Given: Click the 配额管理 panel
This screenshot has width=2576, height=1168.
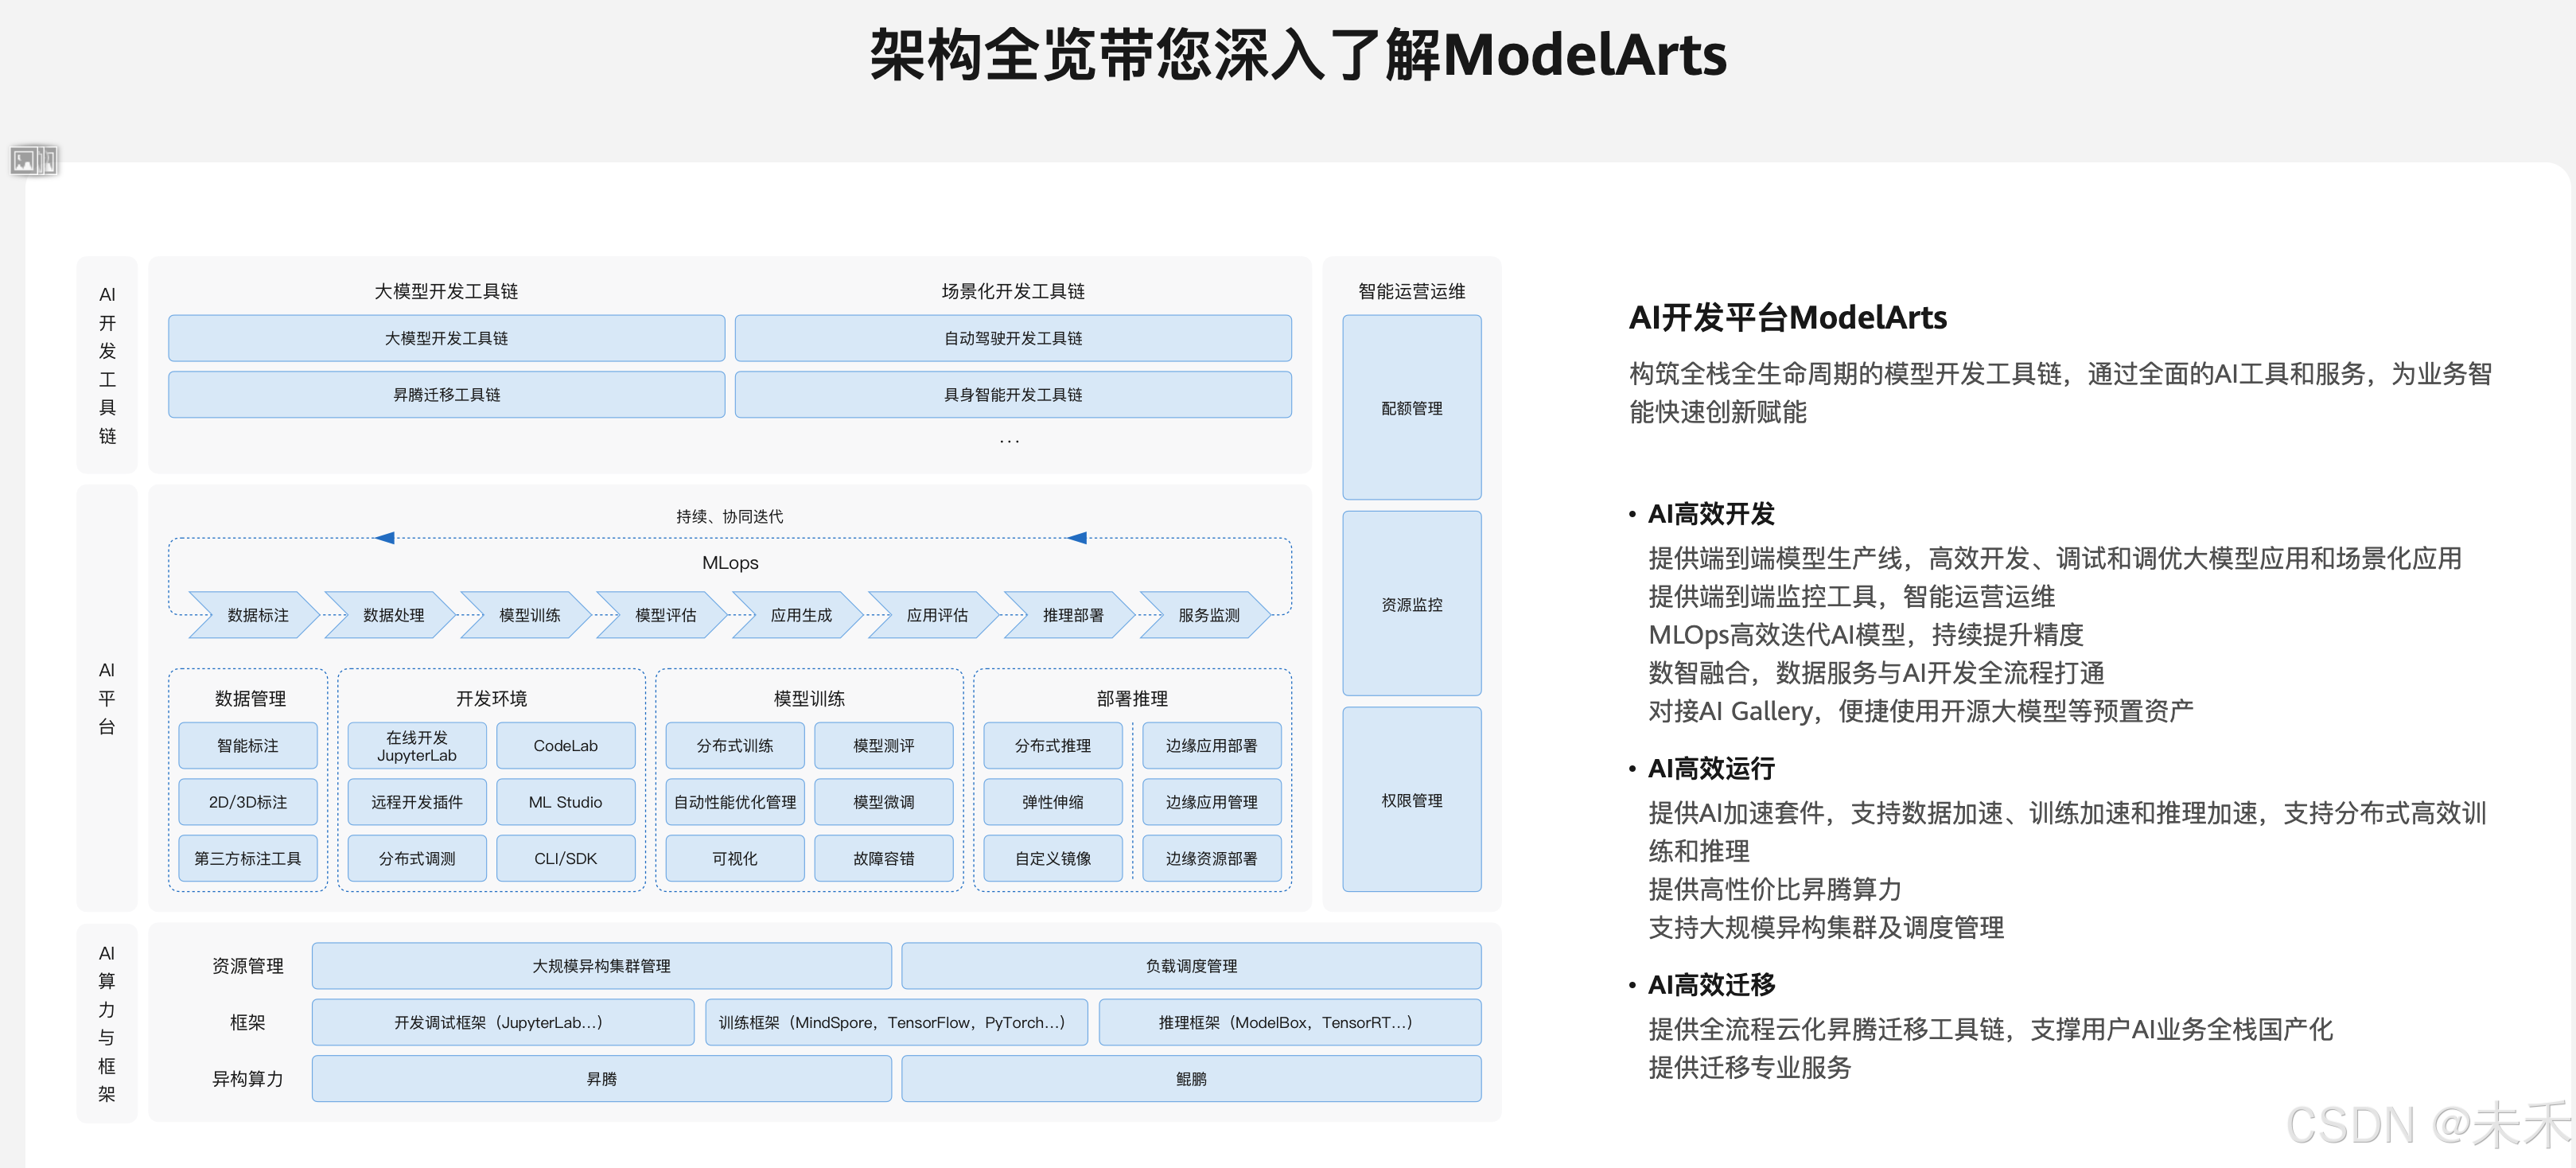Looking at the screenshot, I should [1411, 408].
